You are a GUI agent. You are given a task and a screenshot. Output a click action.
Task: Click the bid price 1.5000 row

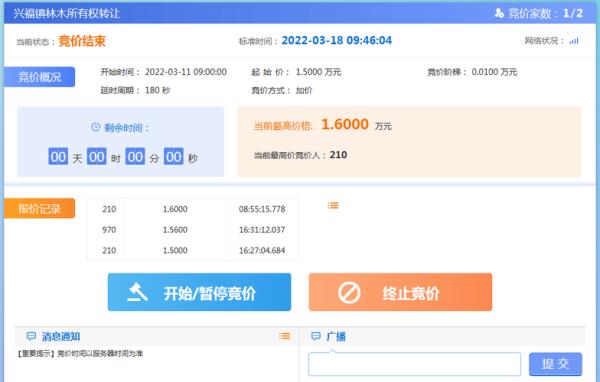(175, 251)
